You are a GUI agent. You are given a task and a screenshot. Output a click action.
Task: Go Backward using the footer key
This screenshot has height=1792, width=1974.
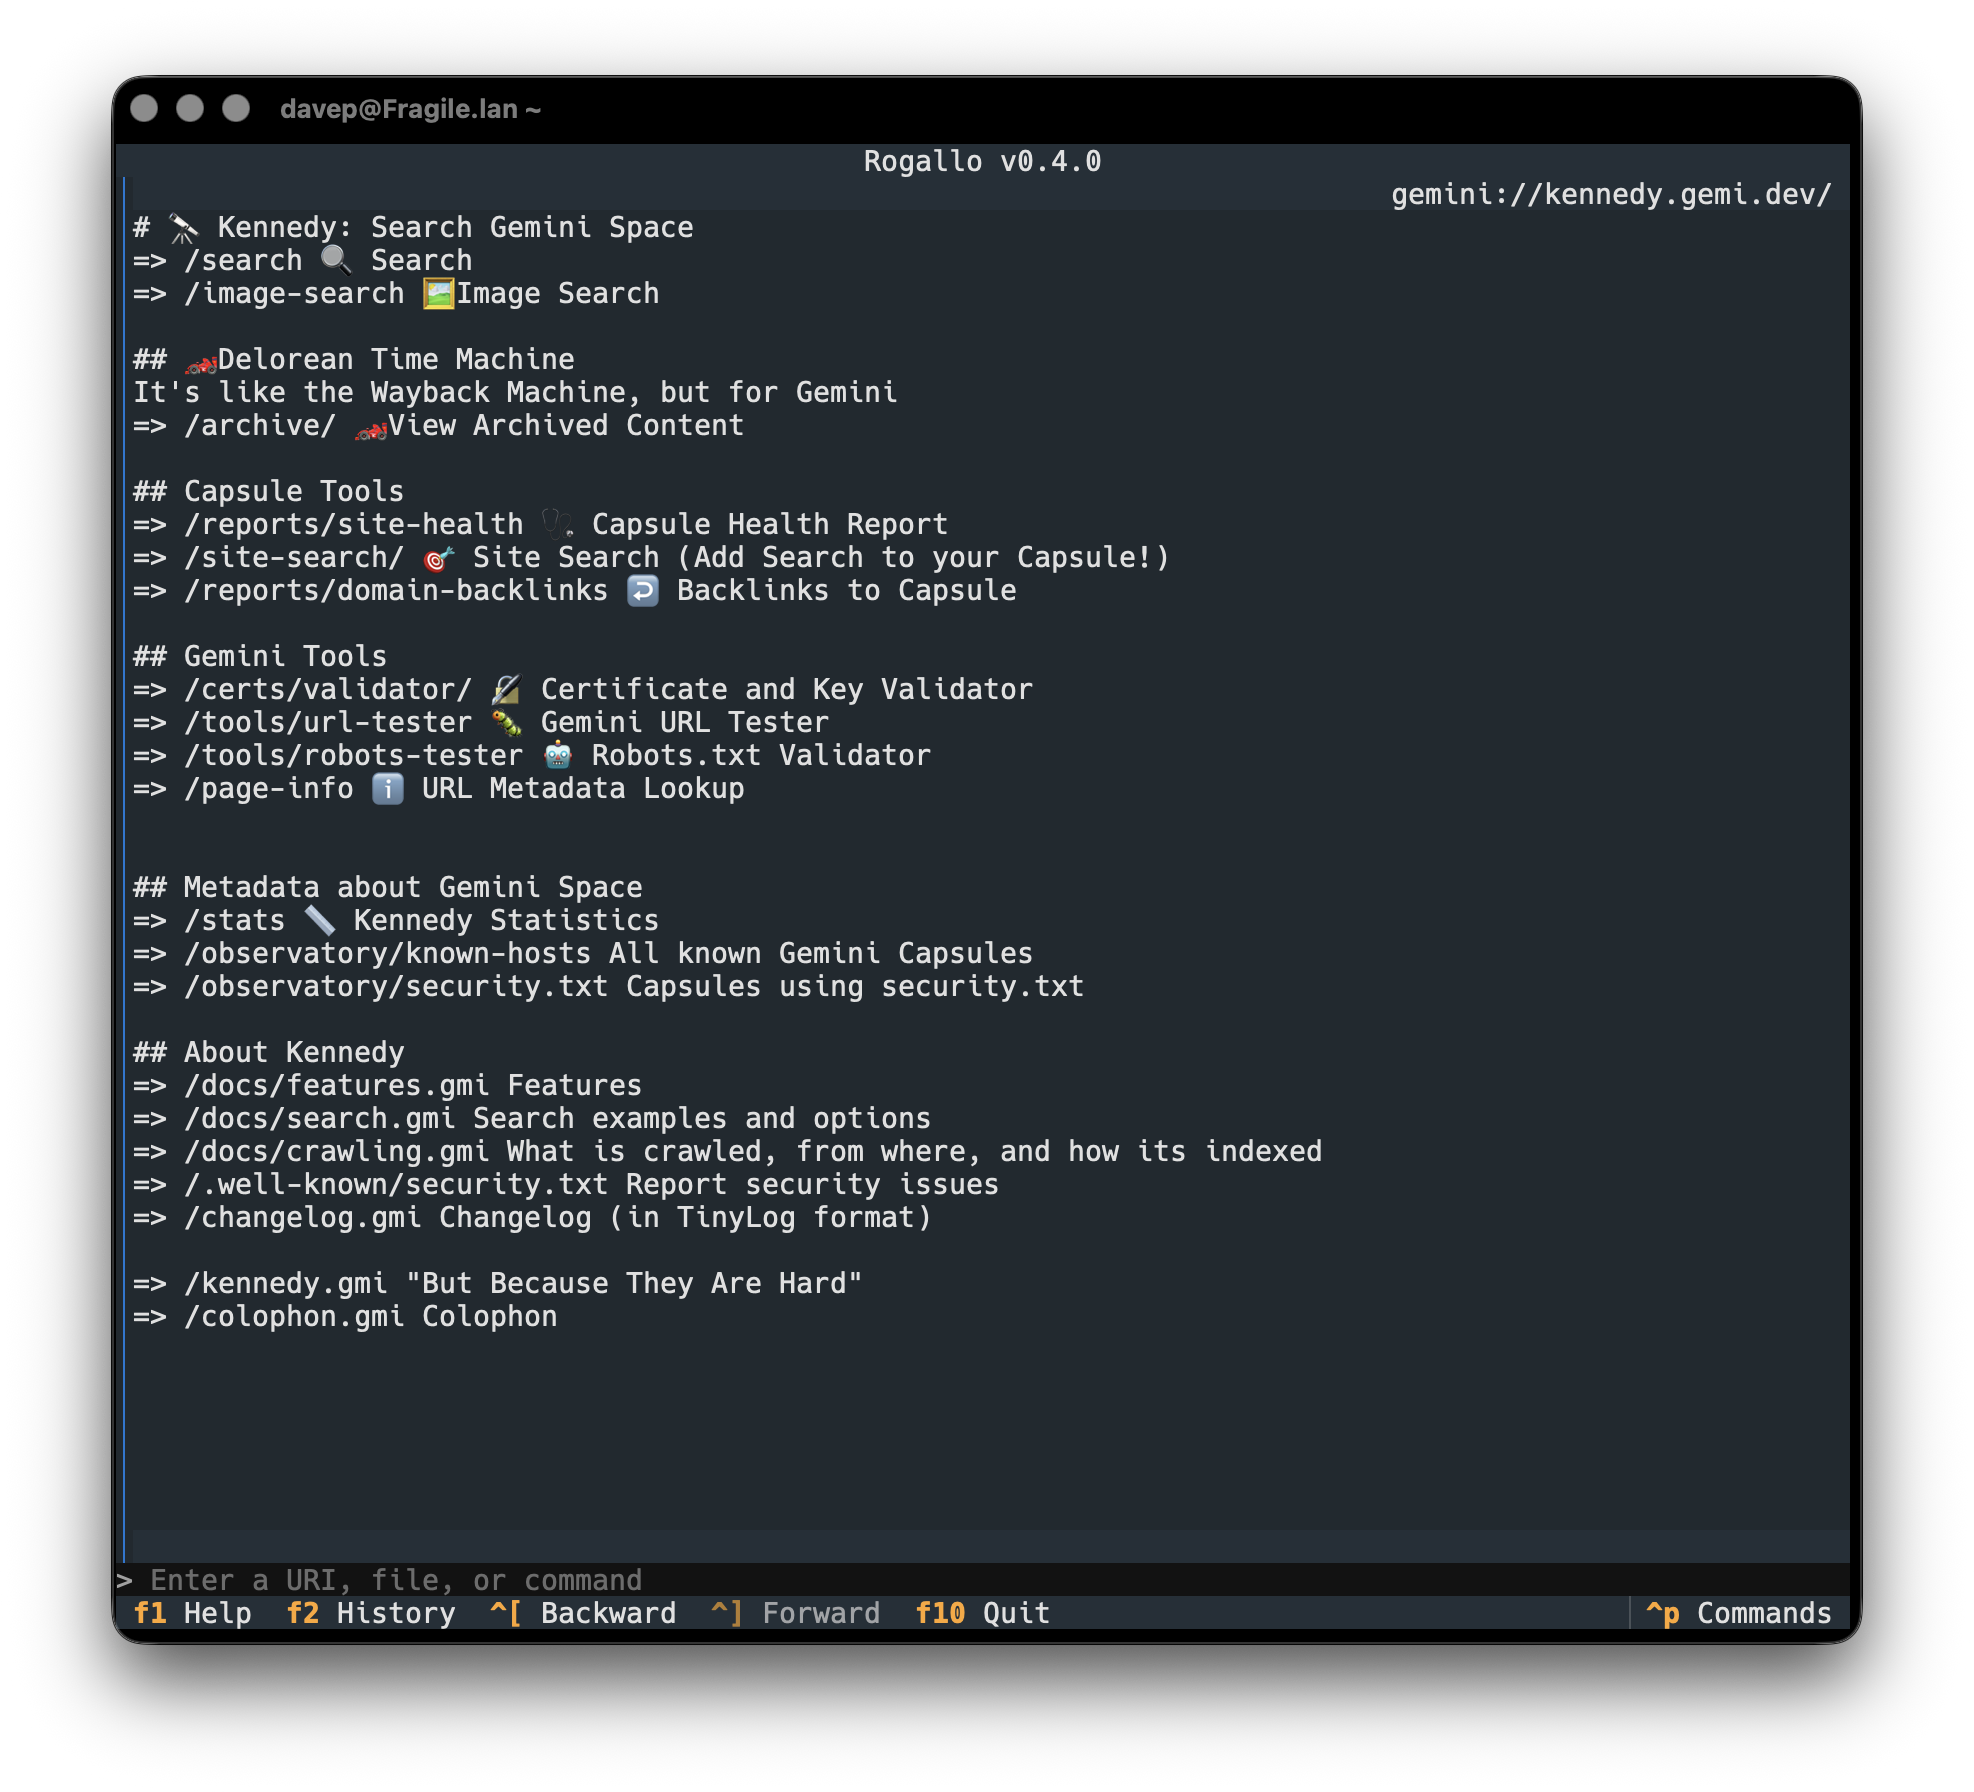(583, 1613)
